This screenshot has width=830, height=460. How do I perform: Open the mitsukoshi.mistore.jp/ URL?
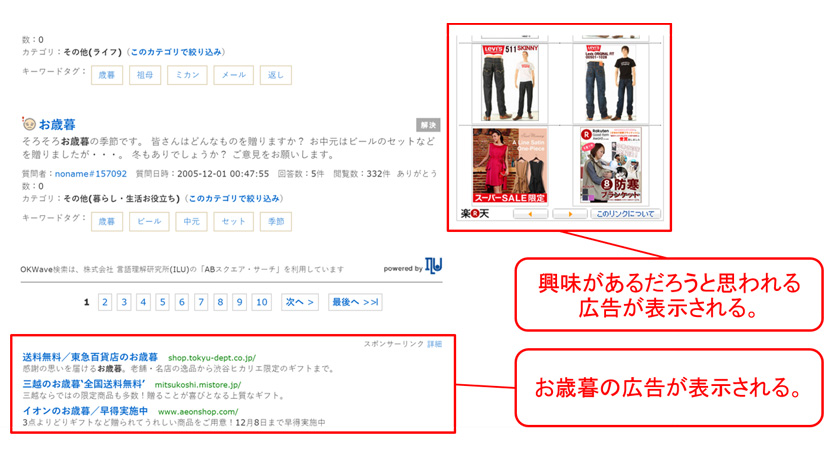[x=198, y=385]
